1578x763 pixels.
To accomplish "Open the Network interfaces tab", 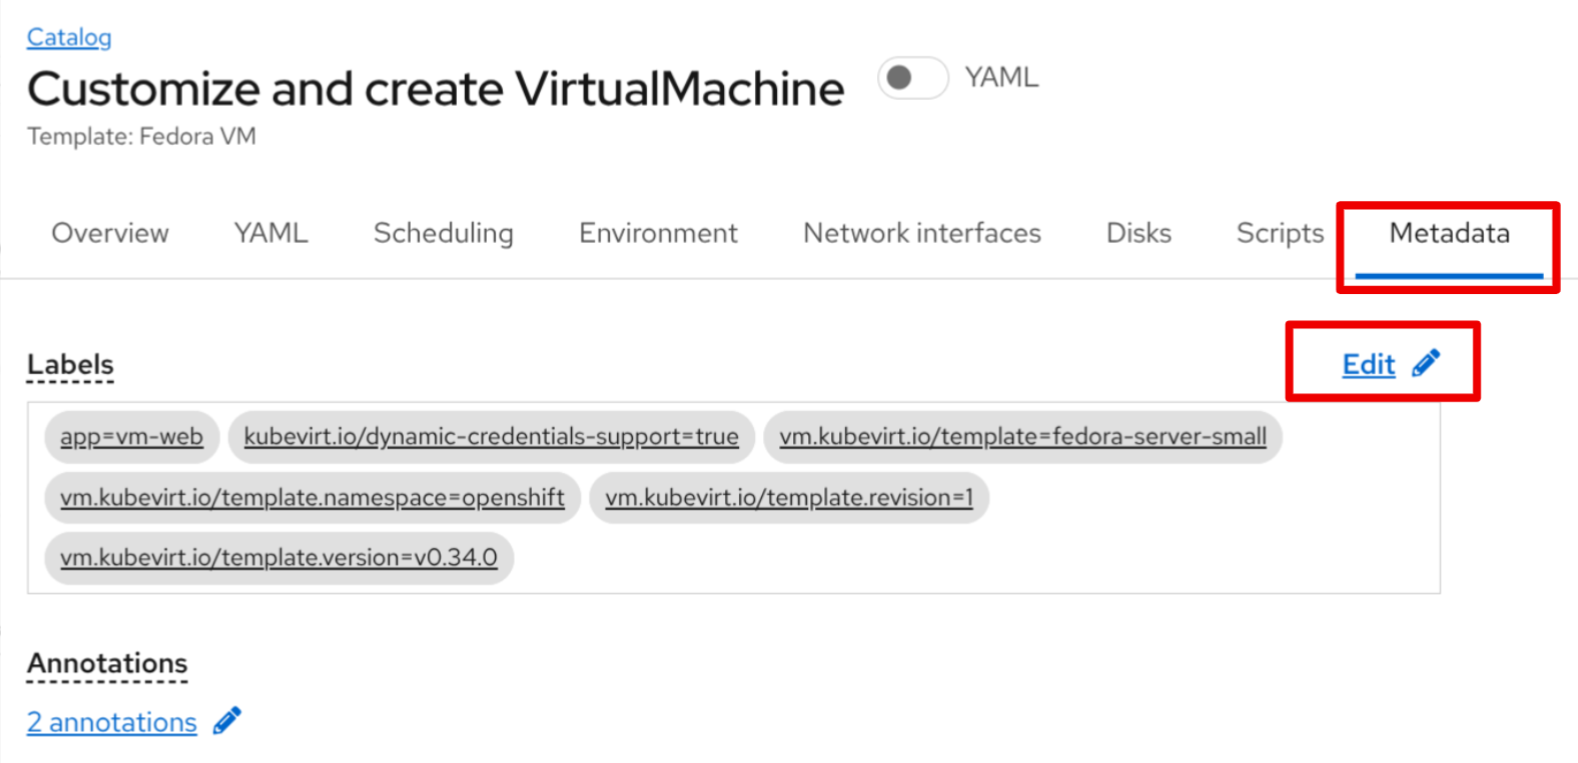I will click(921, 233).
